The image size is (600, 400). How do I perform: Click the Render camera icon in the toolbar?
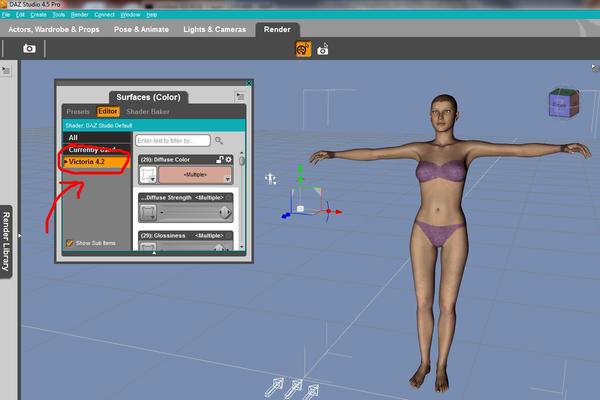pos(29,49)
